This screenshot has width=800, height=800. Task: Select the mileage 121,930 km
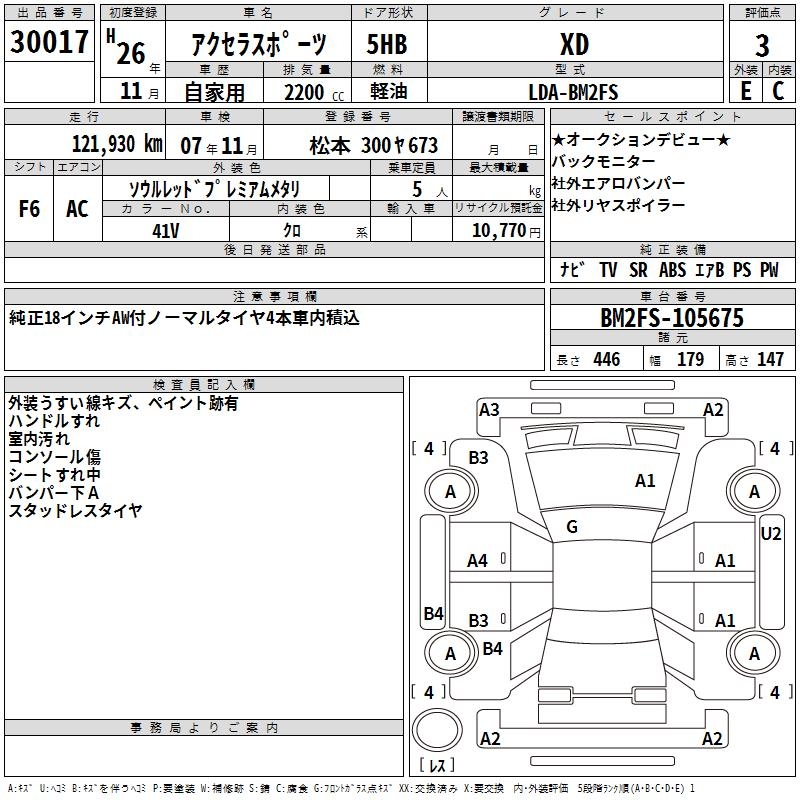point(117,144)
